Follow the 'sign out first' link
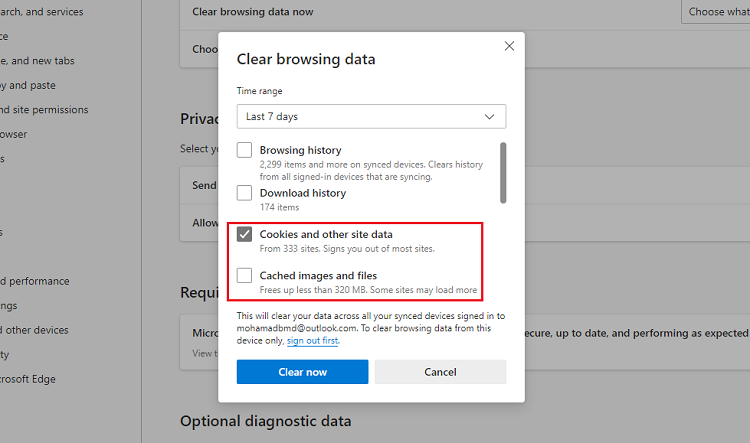Viewport: 750px width, 443px height. pyautogui.click(x=312, y=341)
